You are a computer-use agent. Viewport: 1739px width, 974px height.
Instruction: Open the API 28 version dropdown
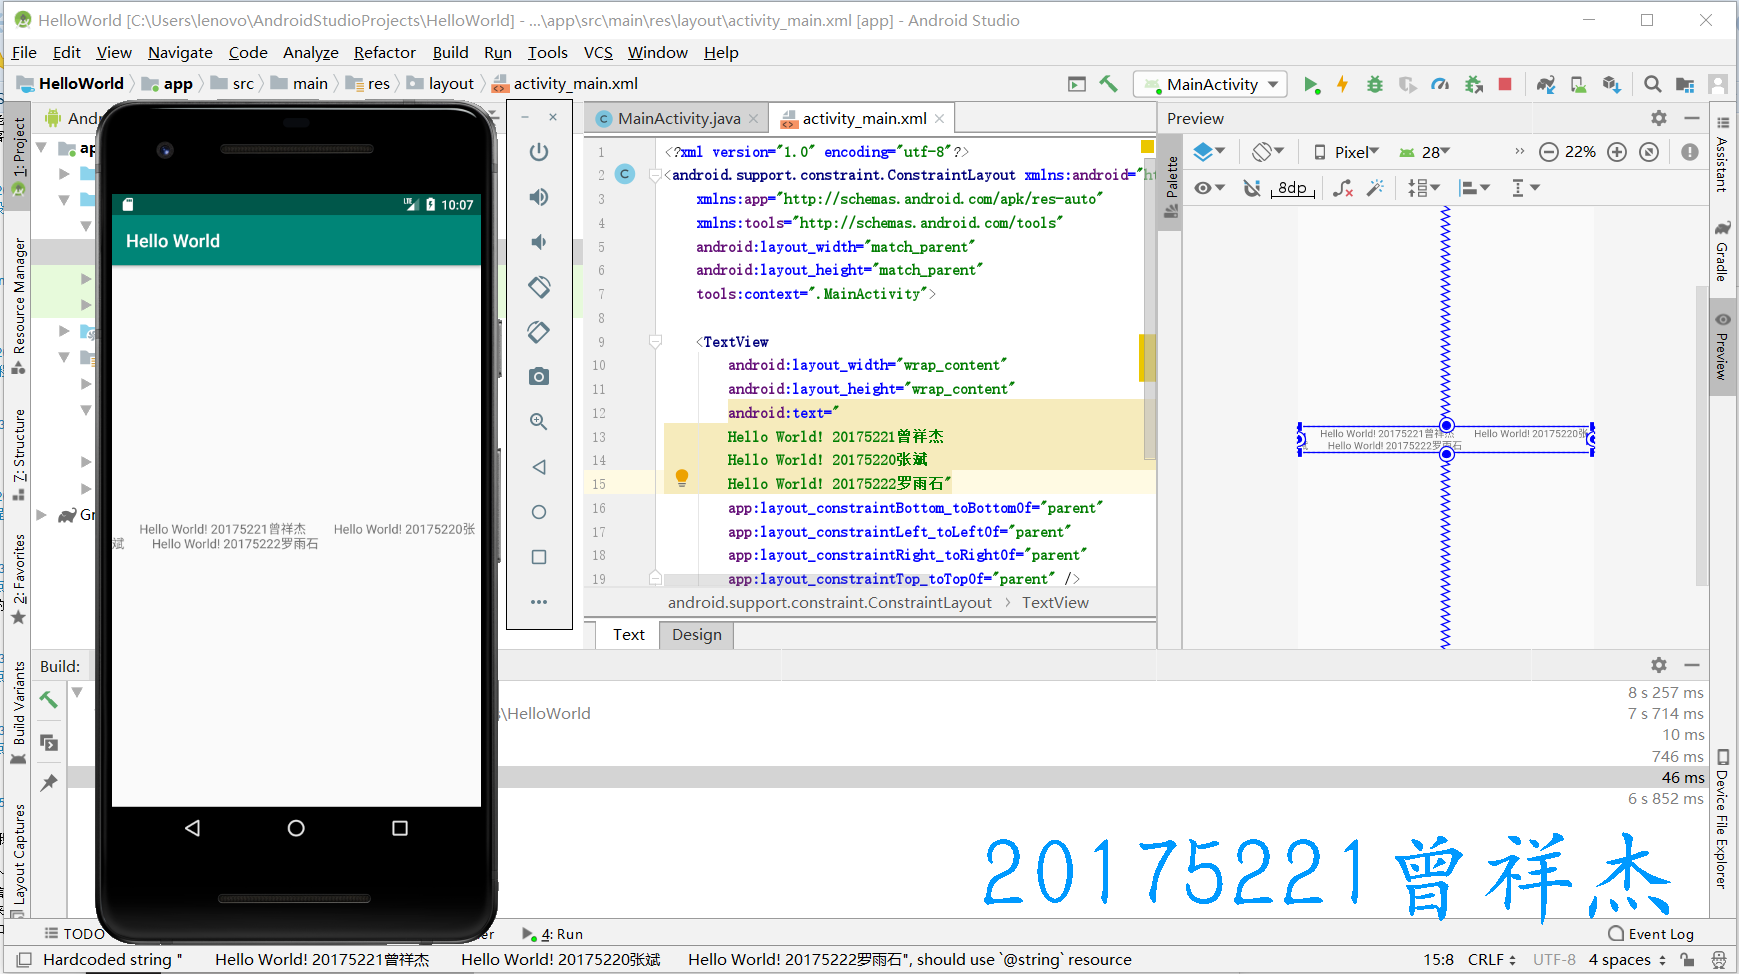tap(1425, 152)
